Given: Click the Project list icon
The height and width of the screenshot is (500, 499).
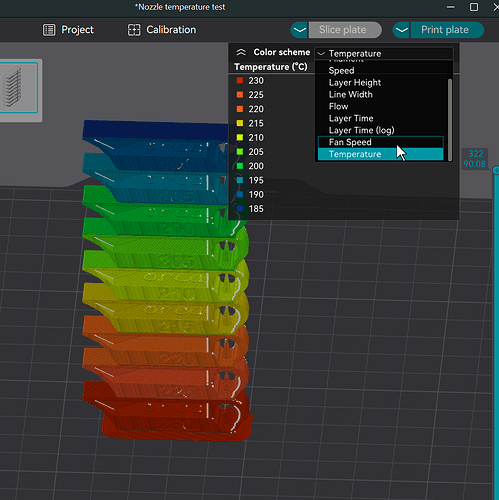Looking at the screenshot, I should click(x=49, y=30).
